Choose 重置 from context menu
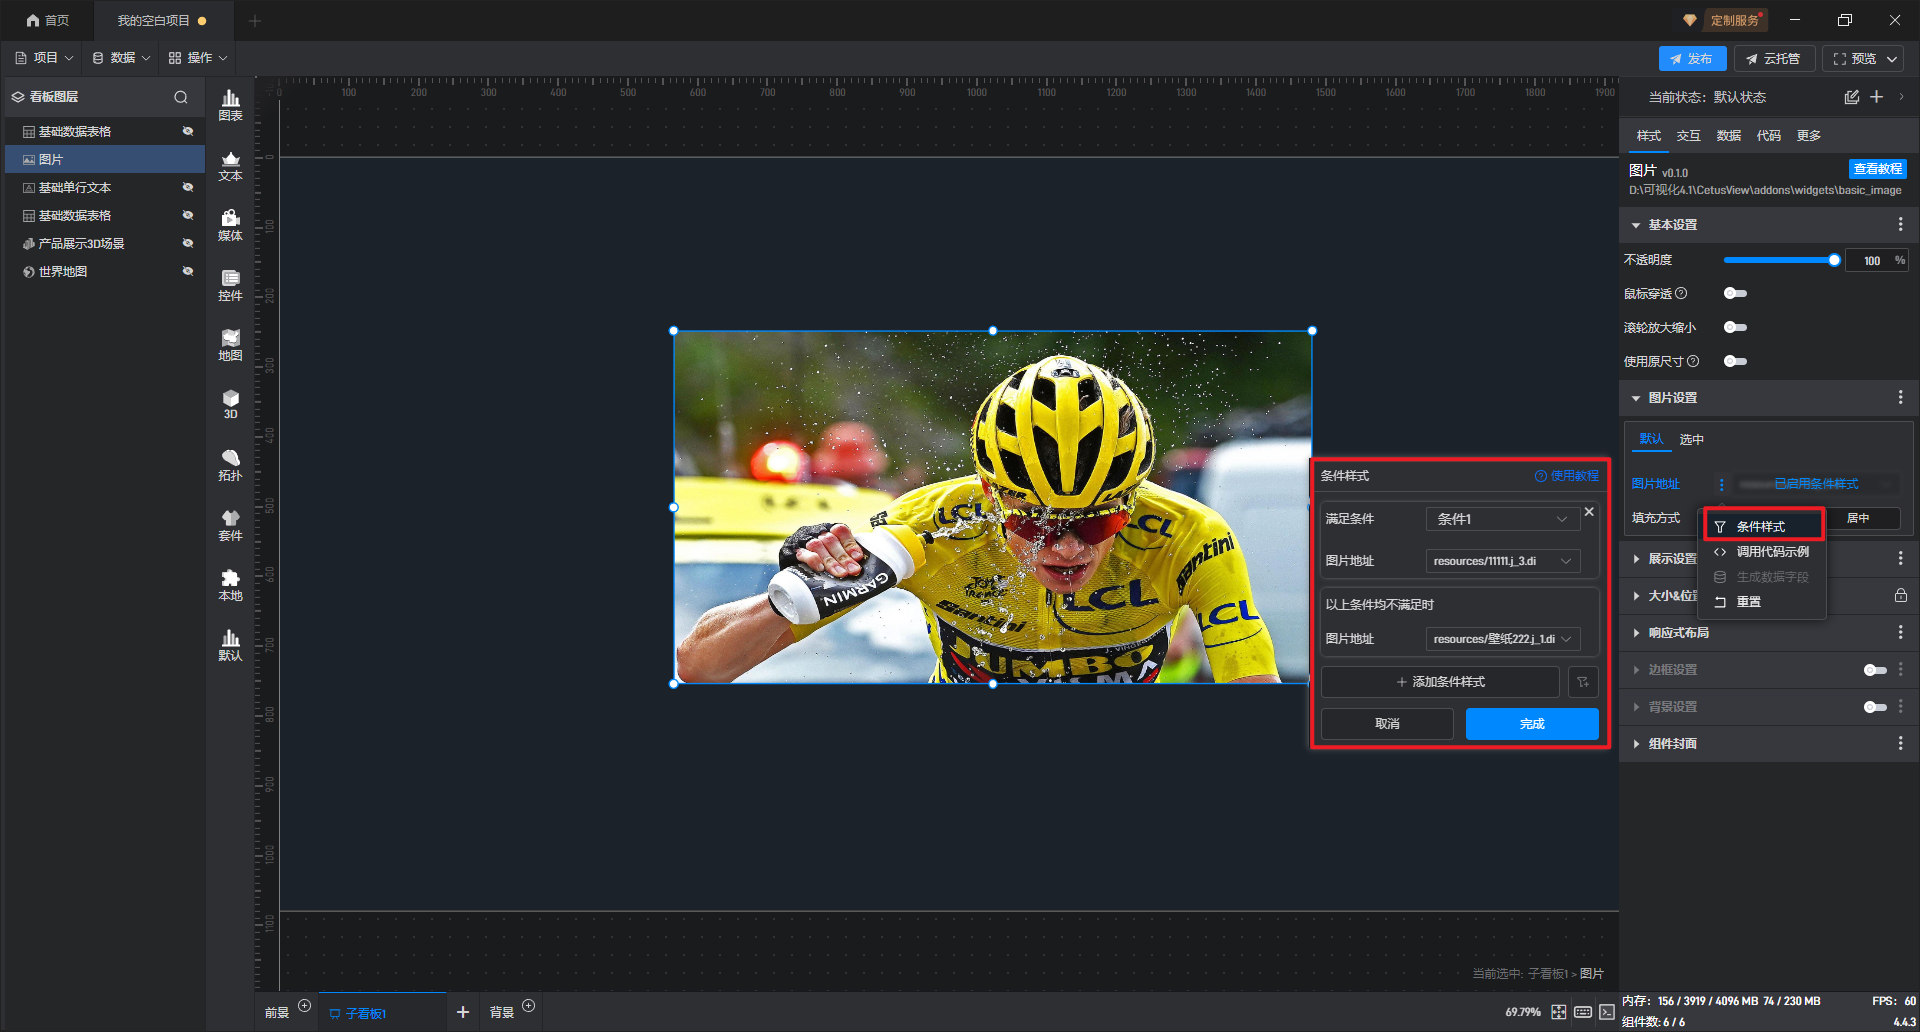Viewport: 1920px width, 1032px height. pyautogui.click(x=1761, y=602)
